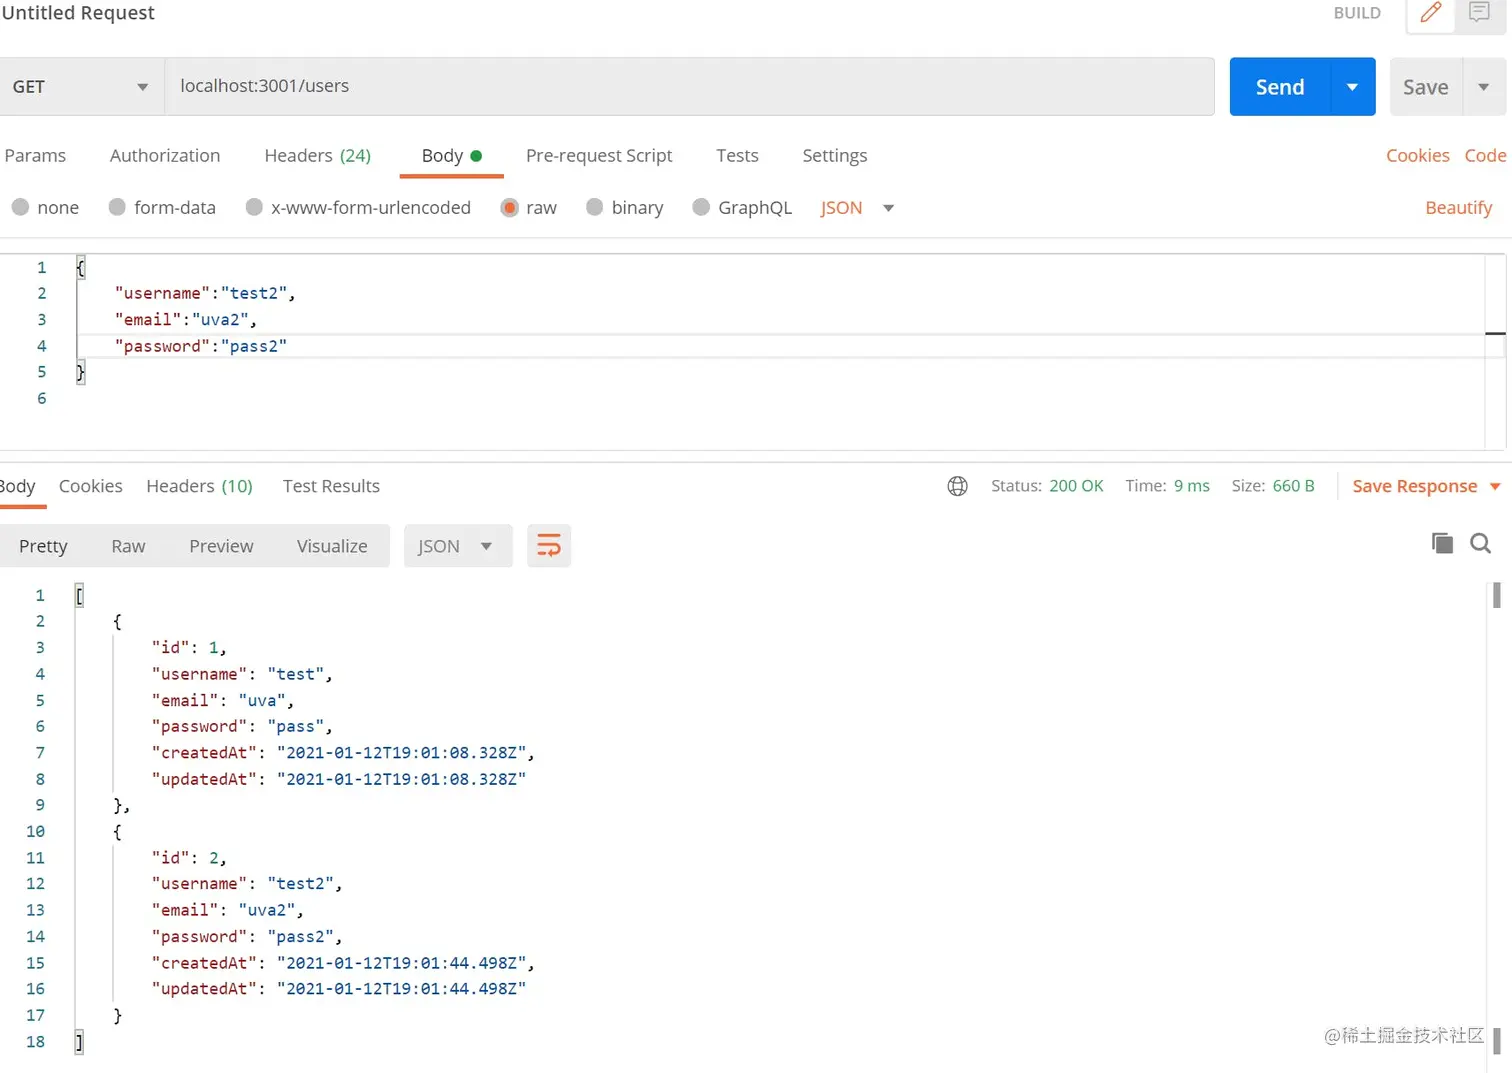The image size is (1512, 1073).
Task: Open the Params tab
Action: point(35,156)
